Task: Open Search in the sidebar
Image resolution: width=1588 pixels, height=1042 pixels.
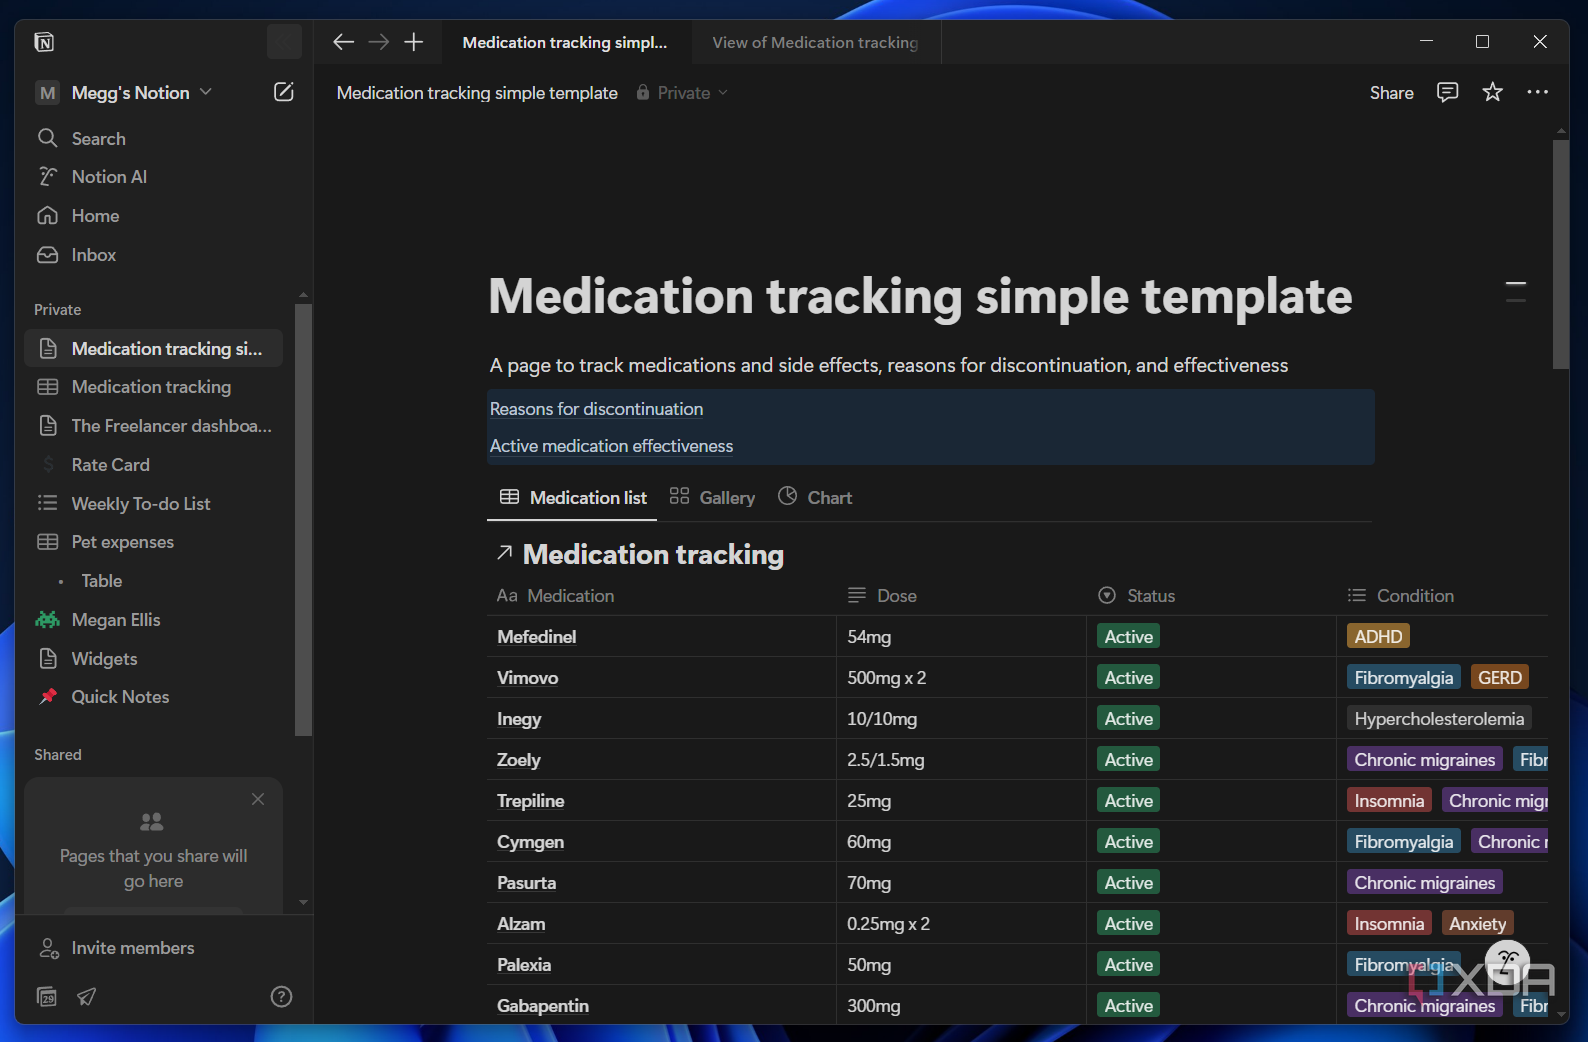Action: pyautogui.click(x=154, y=138)
